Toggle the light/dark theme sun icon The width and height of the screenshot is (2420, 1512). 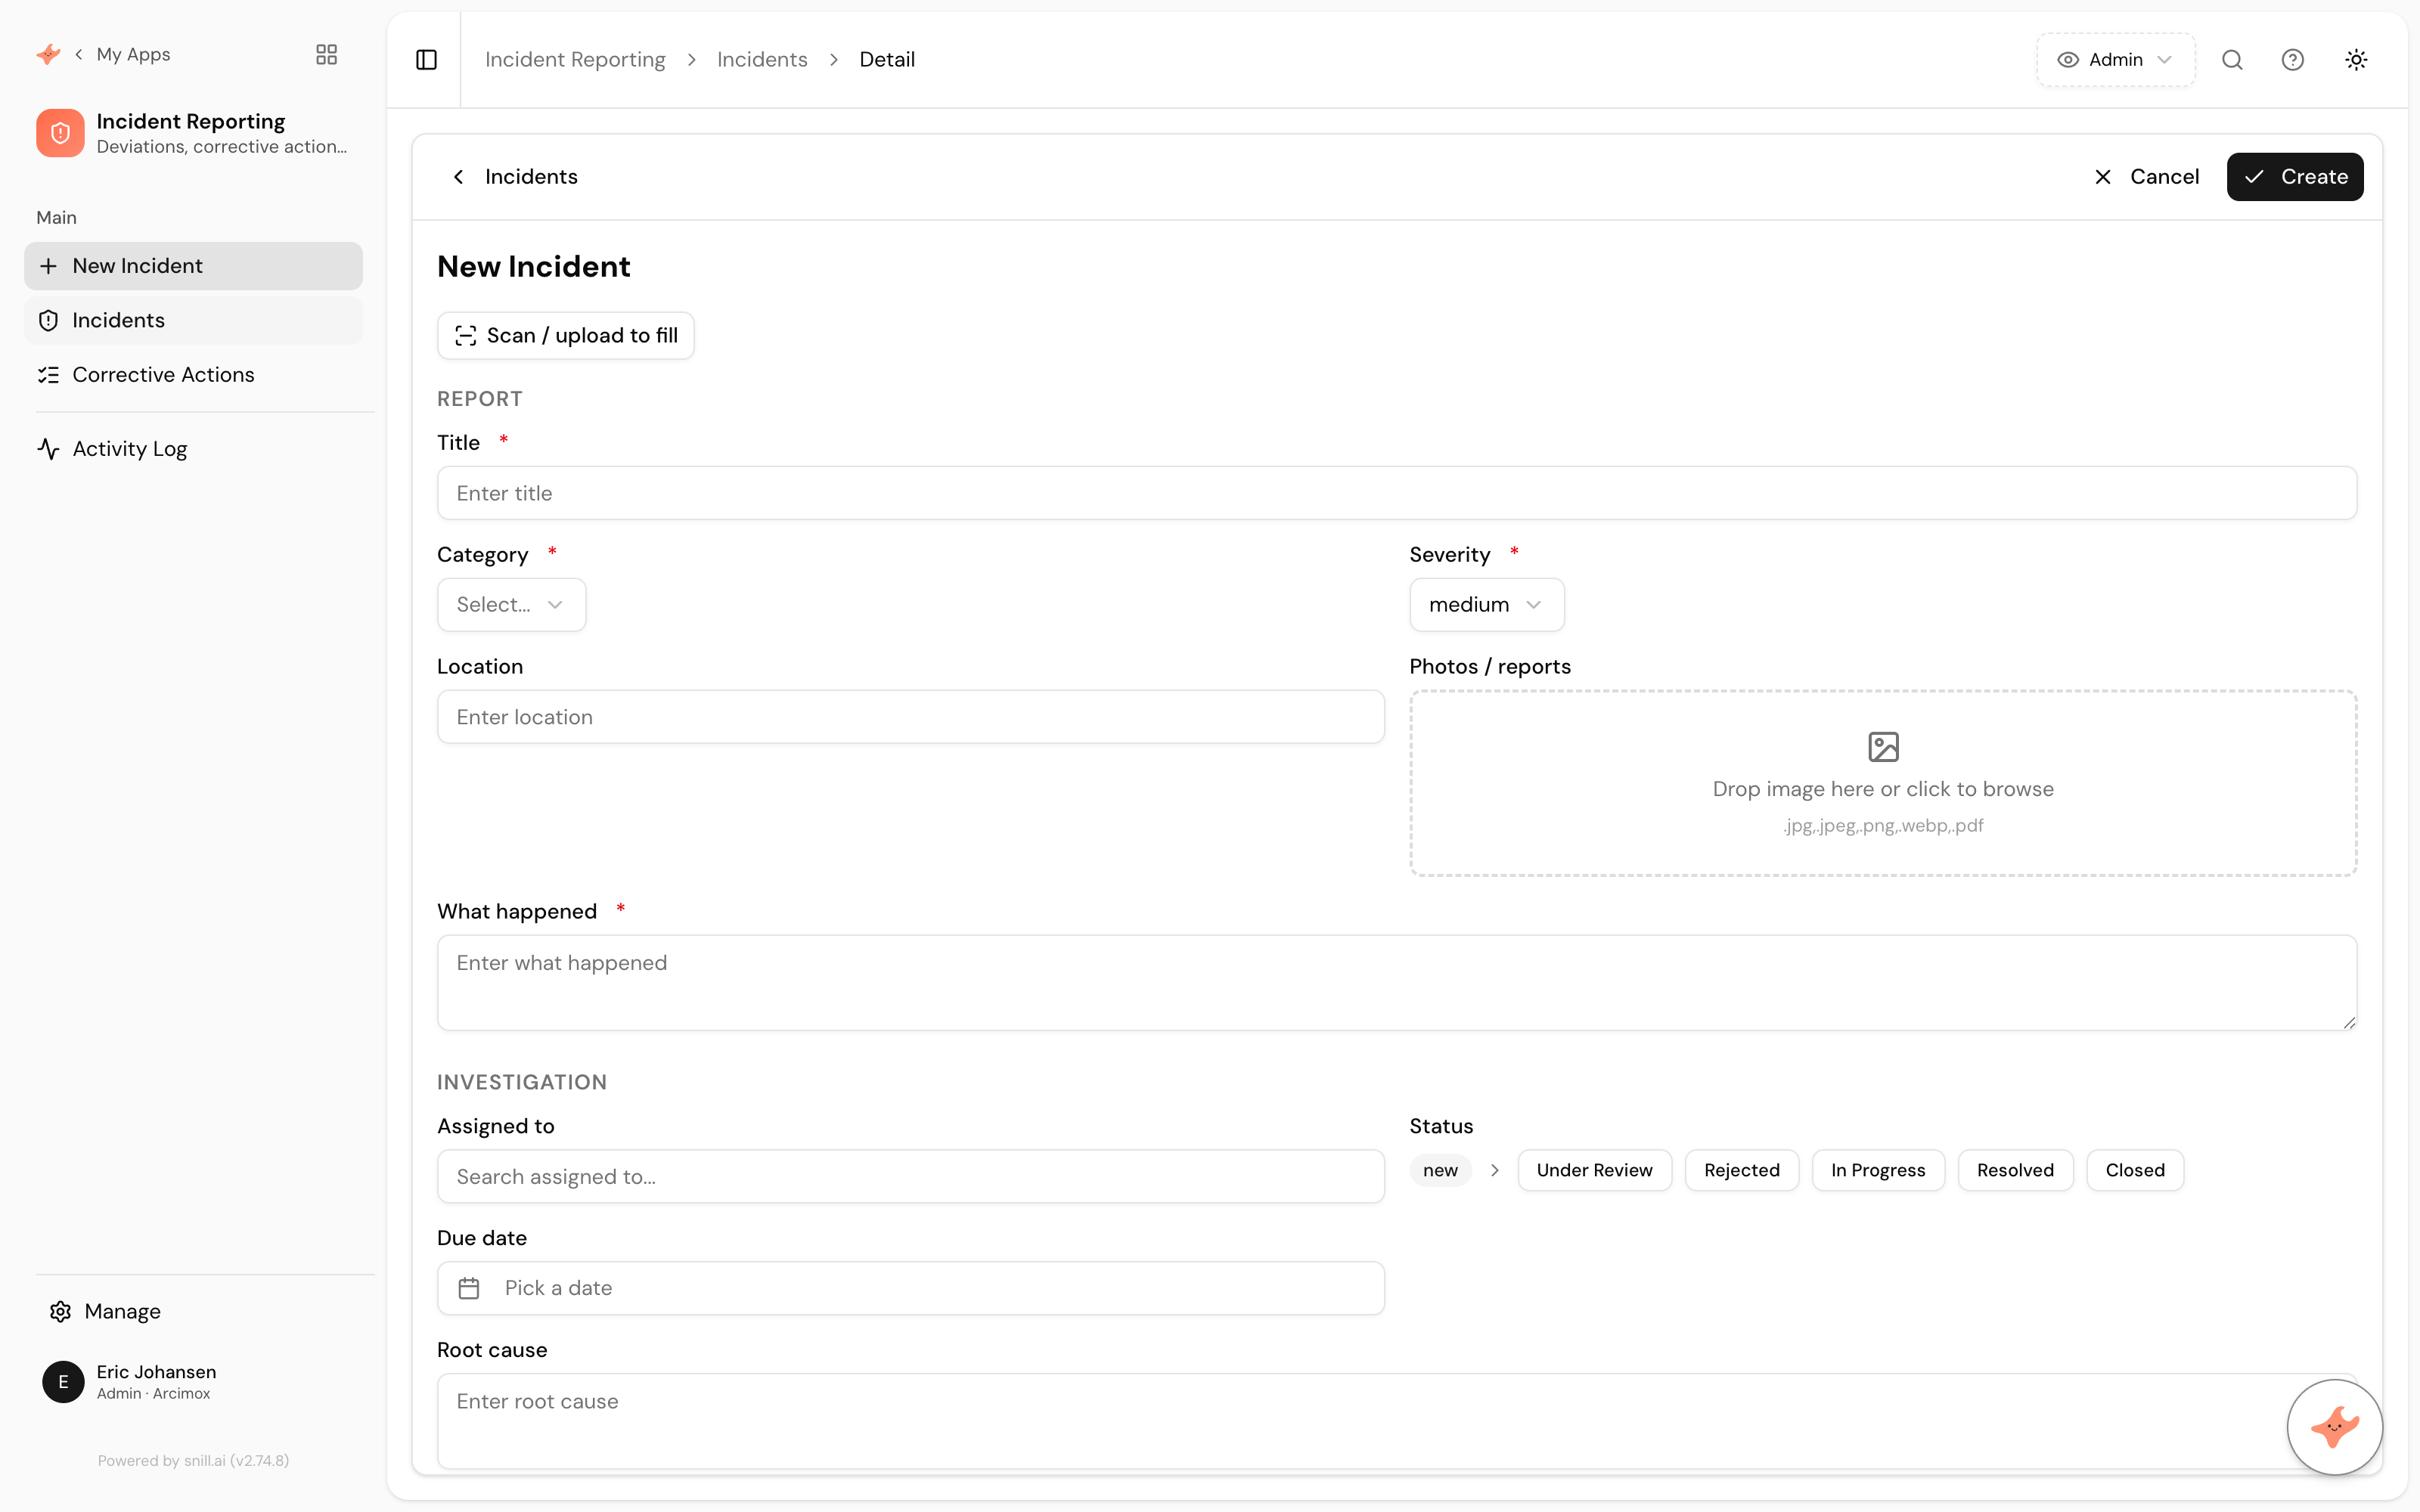coord(2356,60)
